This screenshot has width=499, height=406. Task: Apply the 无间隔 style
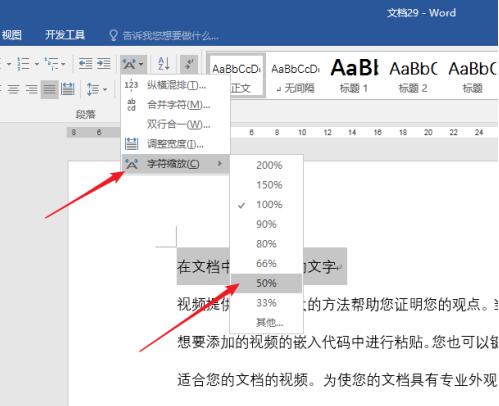[x=296, y=77]
